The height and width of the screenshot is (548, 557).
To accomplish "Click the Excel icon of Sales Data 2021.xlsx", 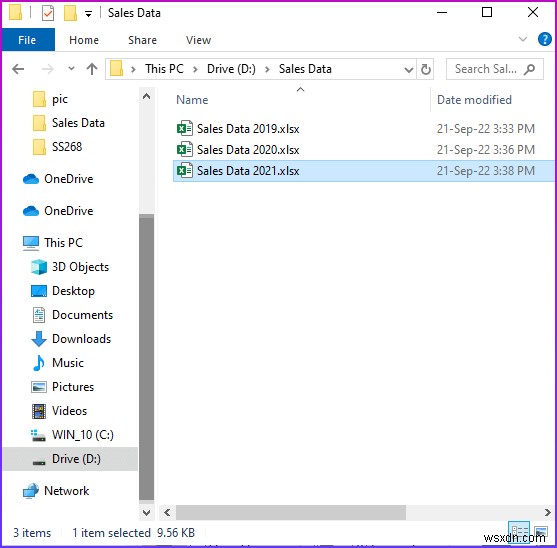I will point(185,170).
